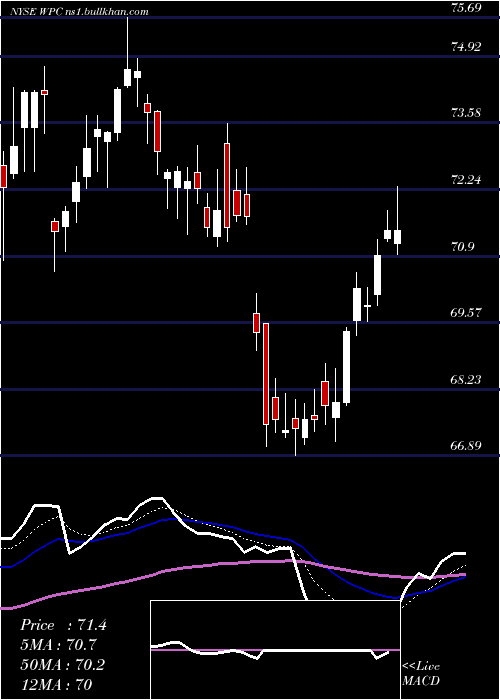Select the 69.57 price level label
This screenshot has width=500, height=700.
click(467, 312)
